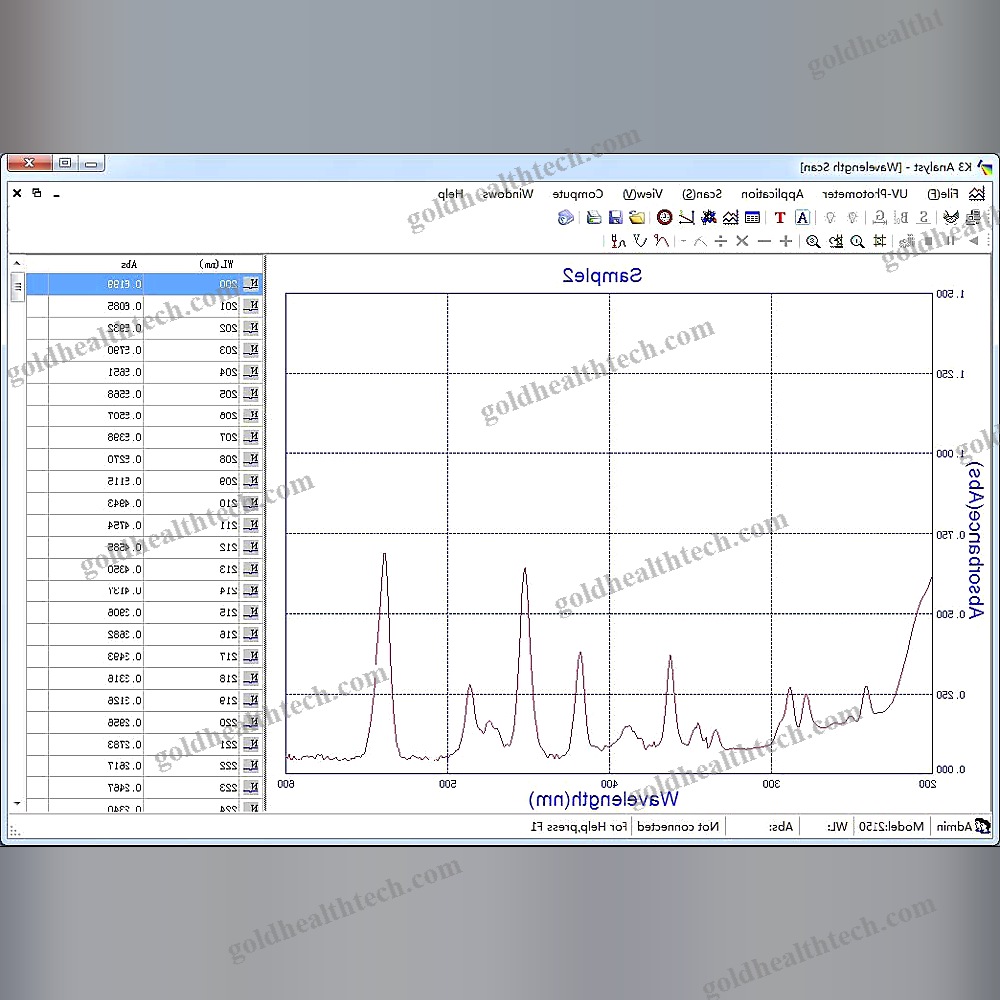1000x1000 pixels.
Task: Select the row for wavelength 222
Action: 145,766
